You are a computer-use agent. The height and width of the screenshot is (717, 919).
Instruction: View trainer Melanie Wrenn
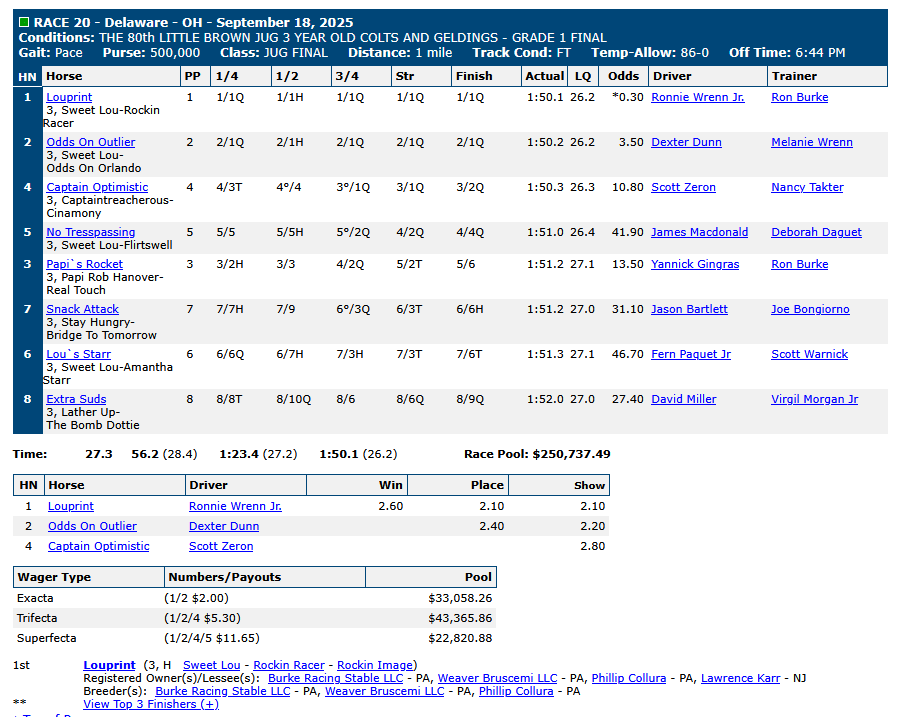point(811,142)
